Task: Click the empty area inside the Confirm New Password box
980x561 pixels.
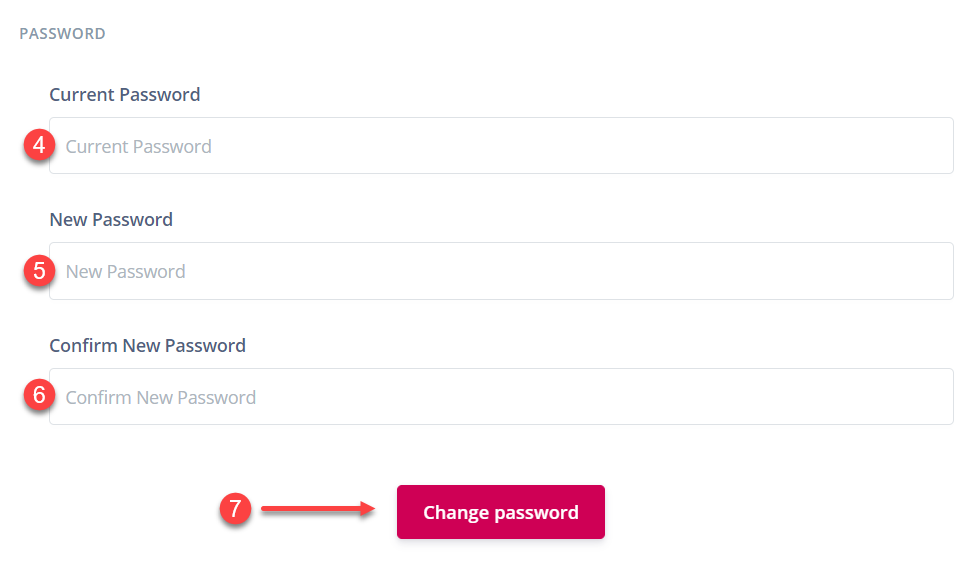Action: tap(650, 397)
